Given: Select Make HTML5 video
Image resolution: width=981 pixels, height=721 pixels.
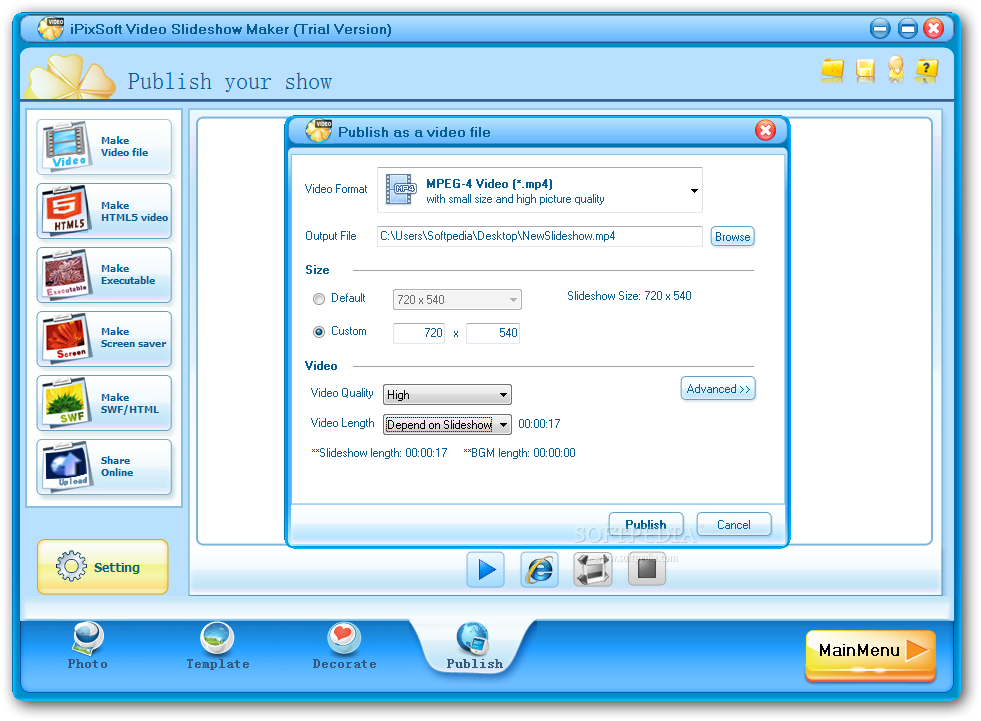Looking at the screenshot, I should click(104, 211).
